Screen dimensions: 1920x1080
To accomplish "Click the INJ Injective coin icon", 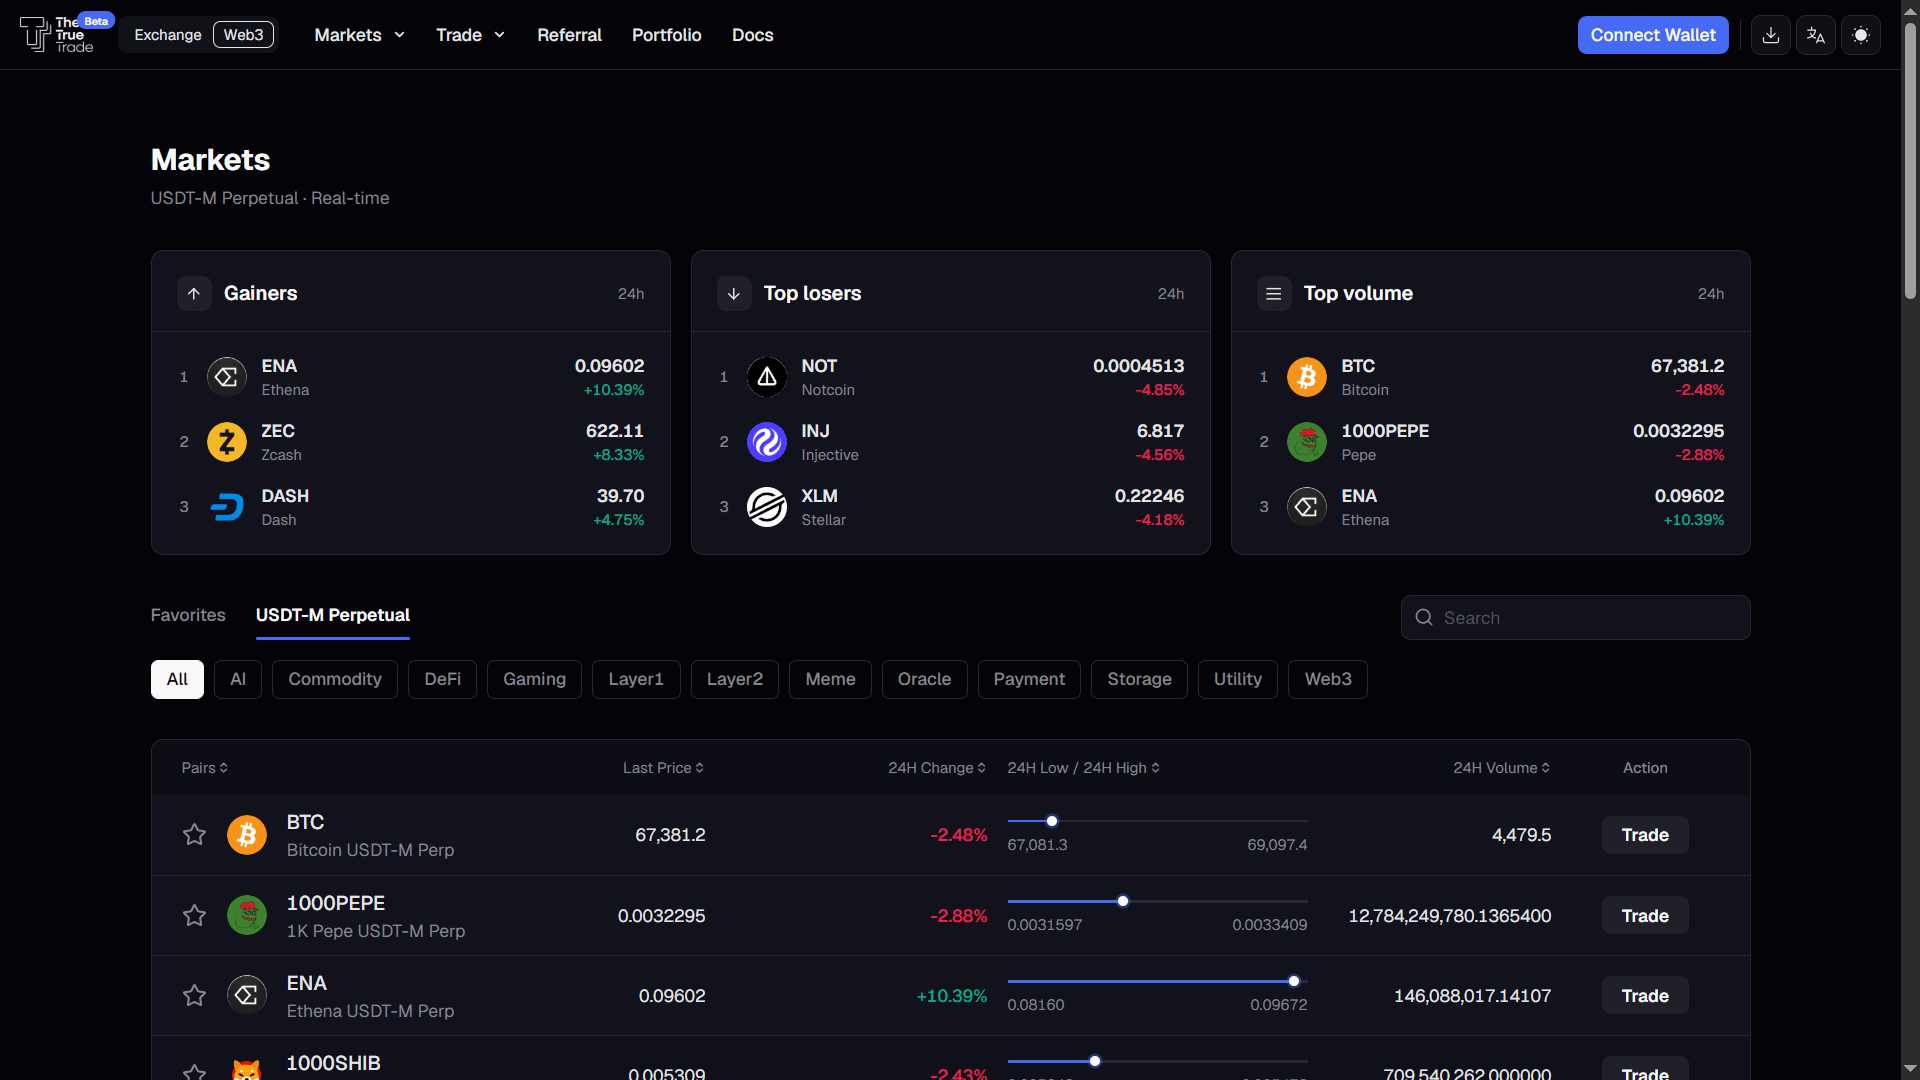I will (767, 442).
